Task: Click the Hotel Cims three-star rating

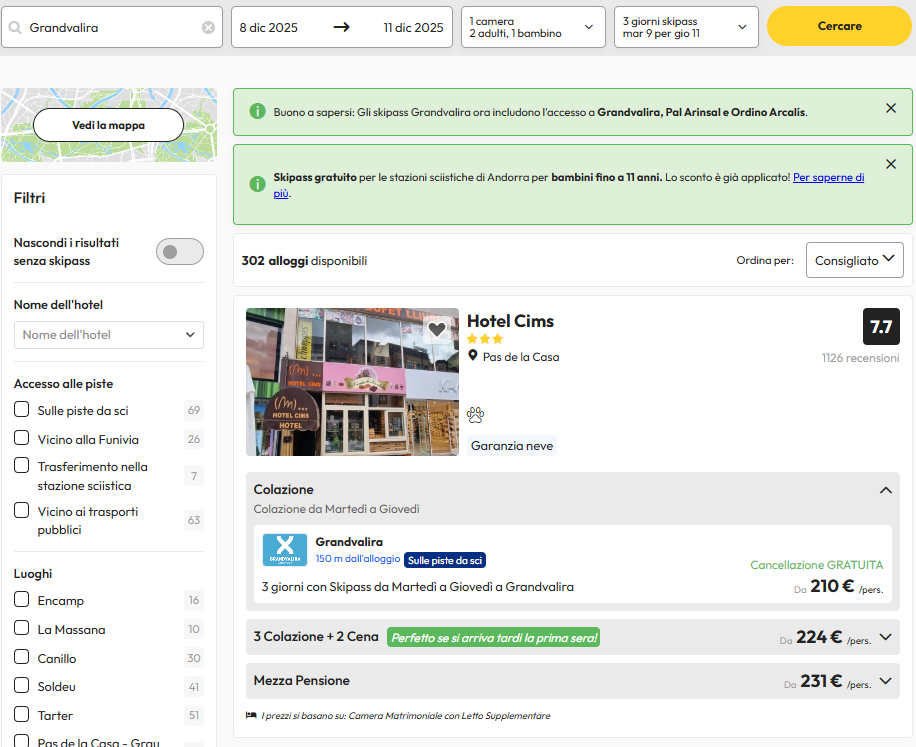Action: point(485,339)
